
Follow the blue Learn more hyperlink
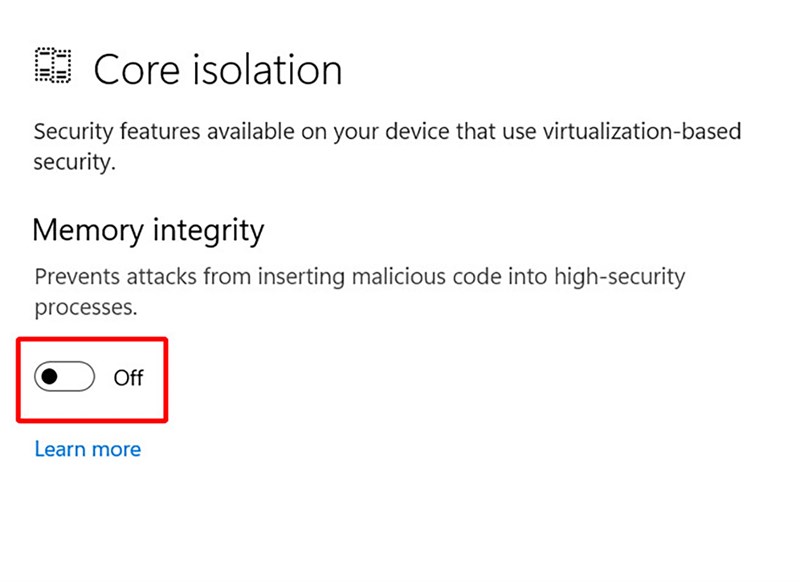[87, 449]
